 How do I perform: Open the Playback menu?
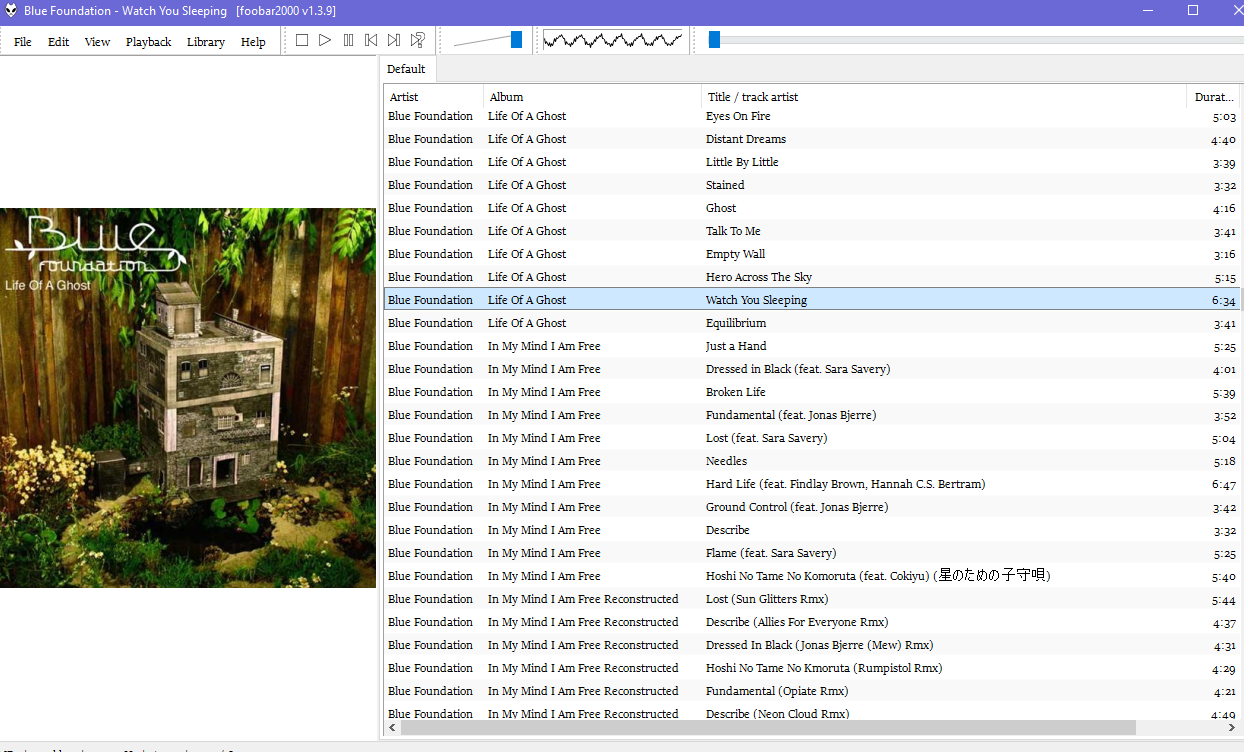coord(149,42)
